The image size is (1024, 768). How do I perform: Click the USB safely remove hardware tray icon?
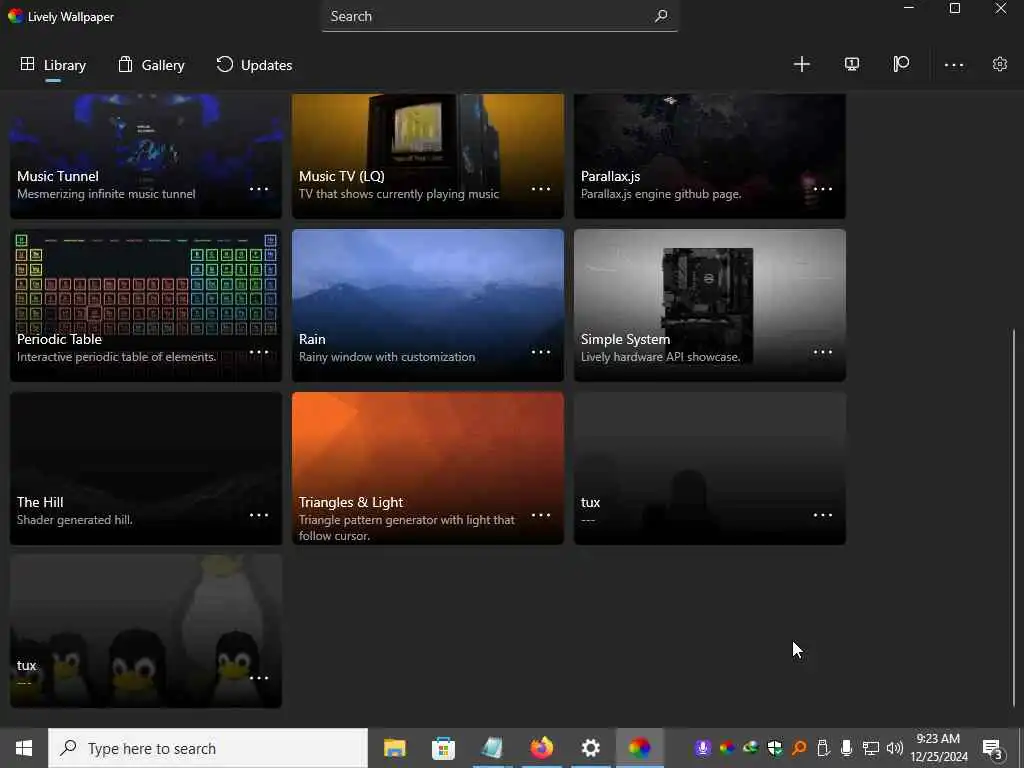pyautogui.click(x=823, y=748)
